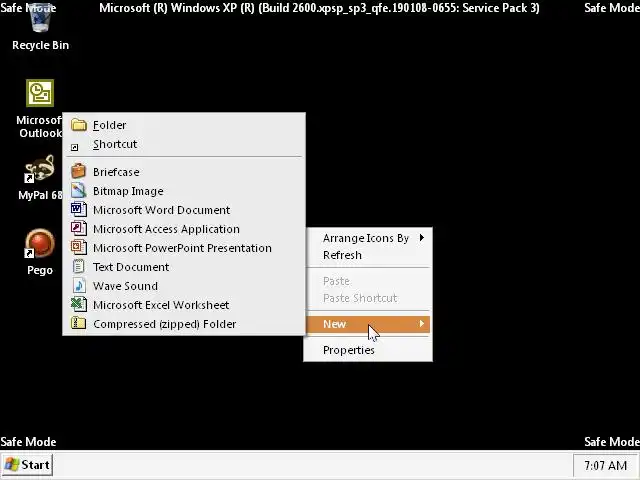The width and height of the screenshot is (640, 480).
Task: Click the PowerPoint Presentation icon
Action: [78, 247]
